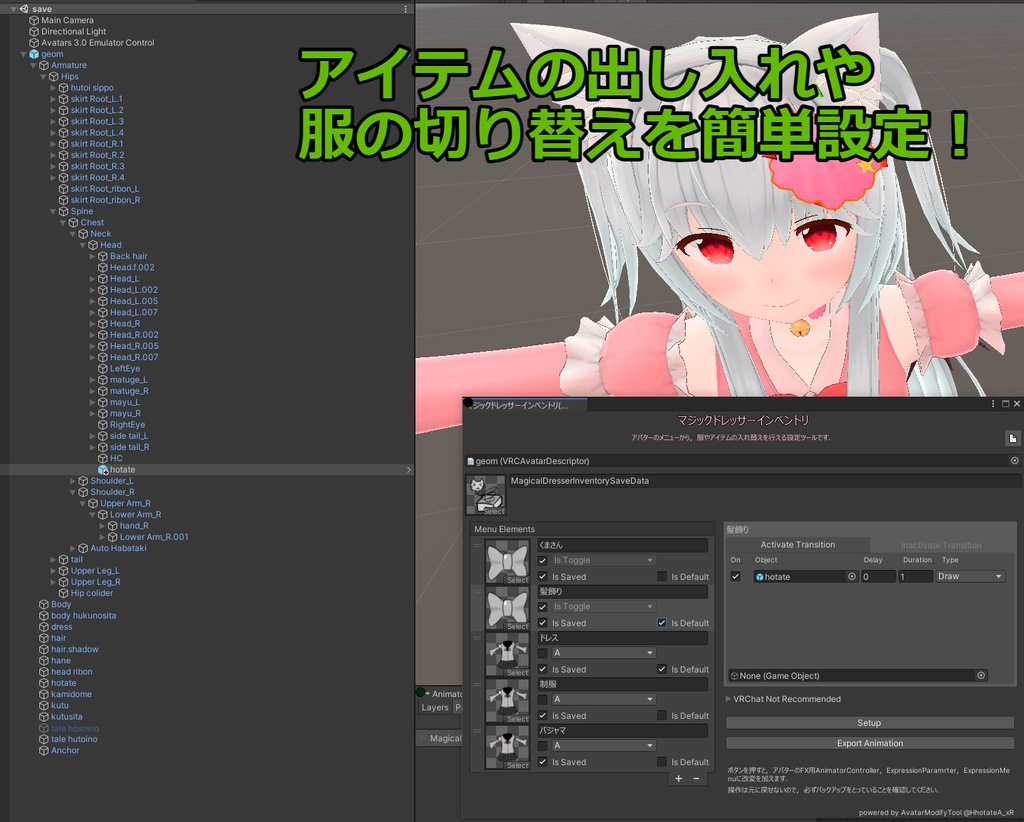Grab the reorder handle of くまさん element

(x=477, y=545)
